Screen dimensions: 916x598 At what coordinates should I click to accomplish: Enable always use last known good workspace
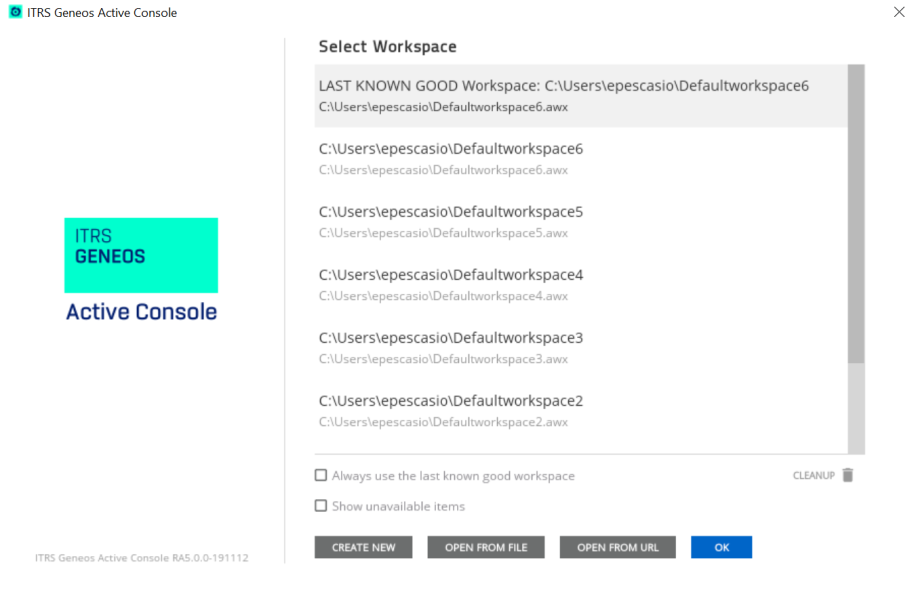pos(321,476)
